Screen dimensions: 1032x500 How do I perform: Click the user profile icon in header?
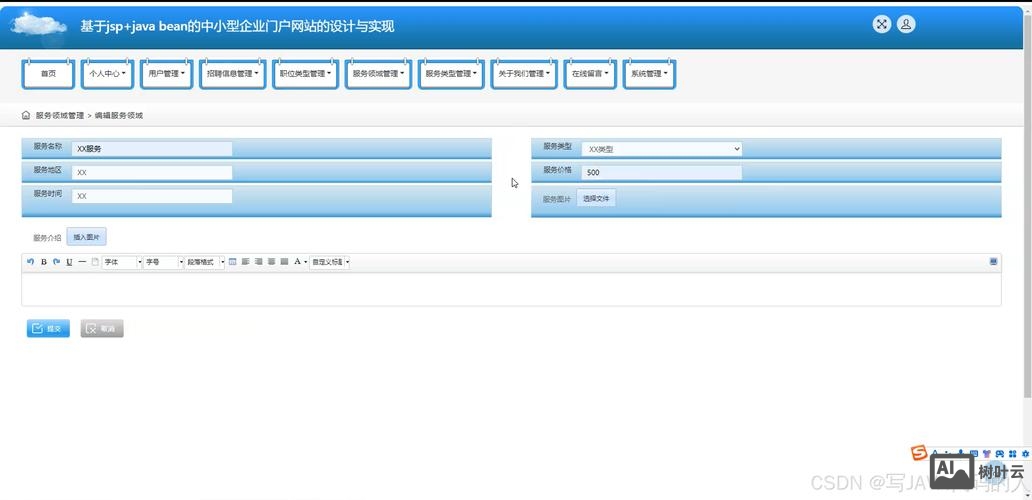(906, 25)
